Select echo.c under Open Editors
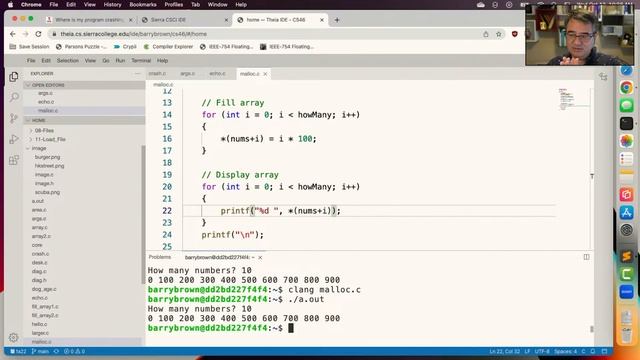 click(46, 102)
